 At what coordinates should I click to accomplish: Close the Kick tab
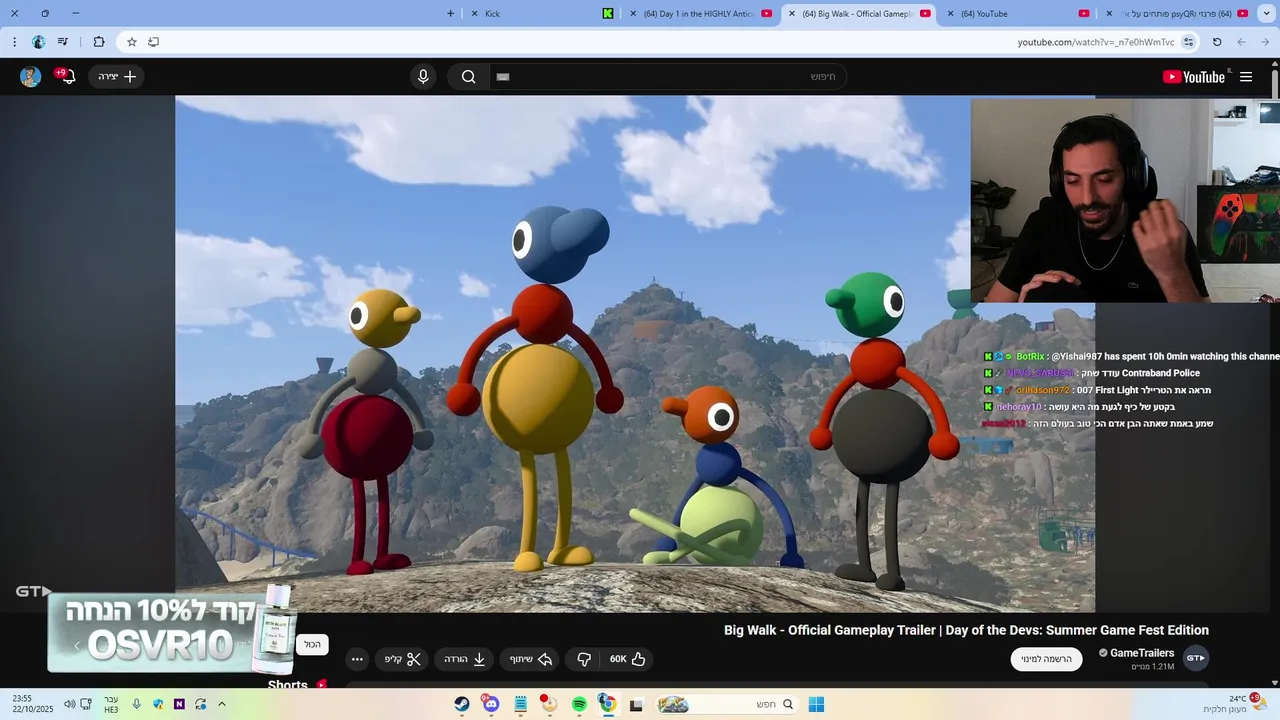pos(474,14)
